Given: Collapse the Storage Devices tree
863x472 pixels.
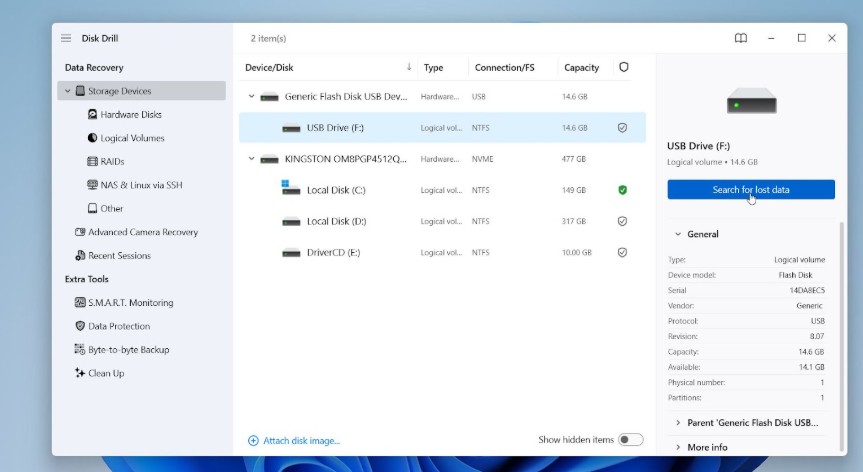Looking at the screenshot, I should (68, 91).
